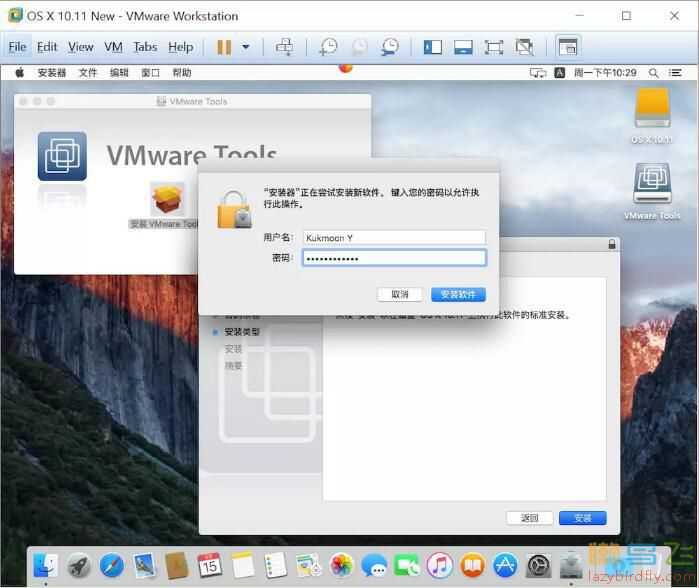Click the display mirroring menu bar icon
Screen dimensions: 699x588
[x=538, y=73]
